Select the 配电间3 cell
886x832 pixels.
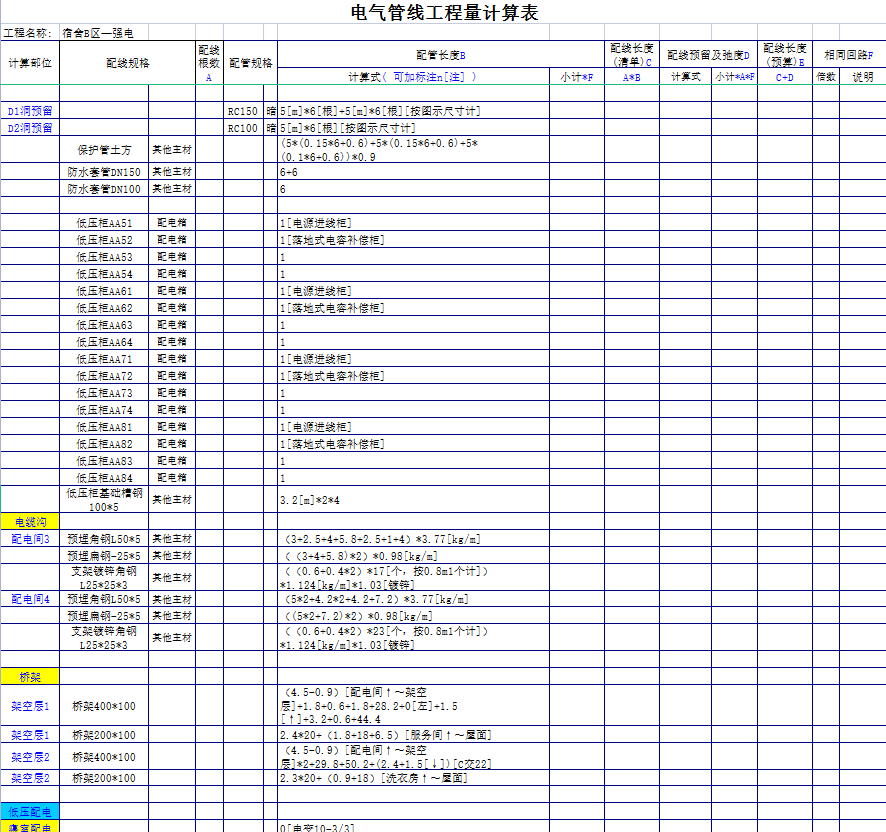30,539
